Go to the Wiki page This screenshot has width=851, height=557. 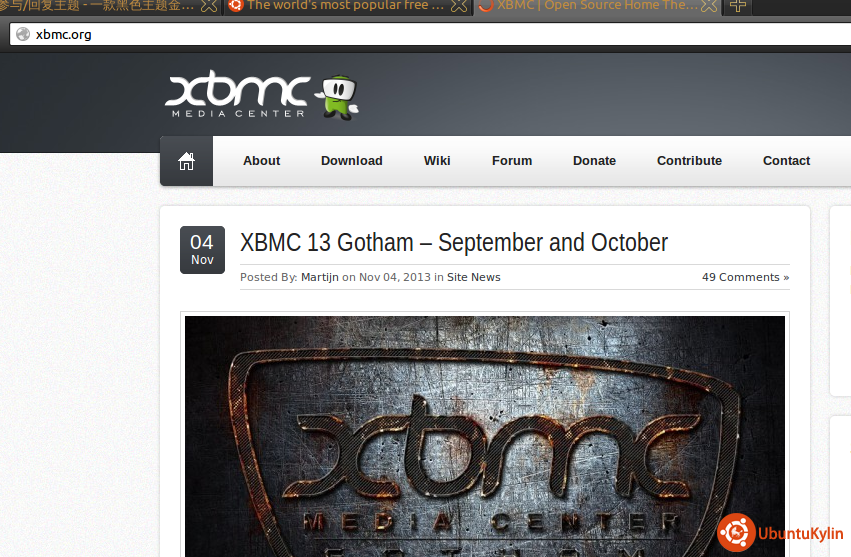tap(437, 161)
